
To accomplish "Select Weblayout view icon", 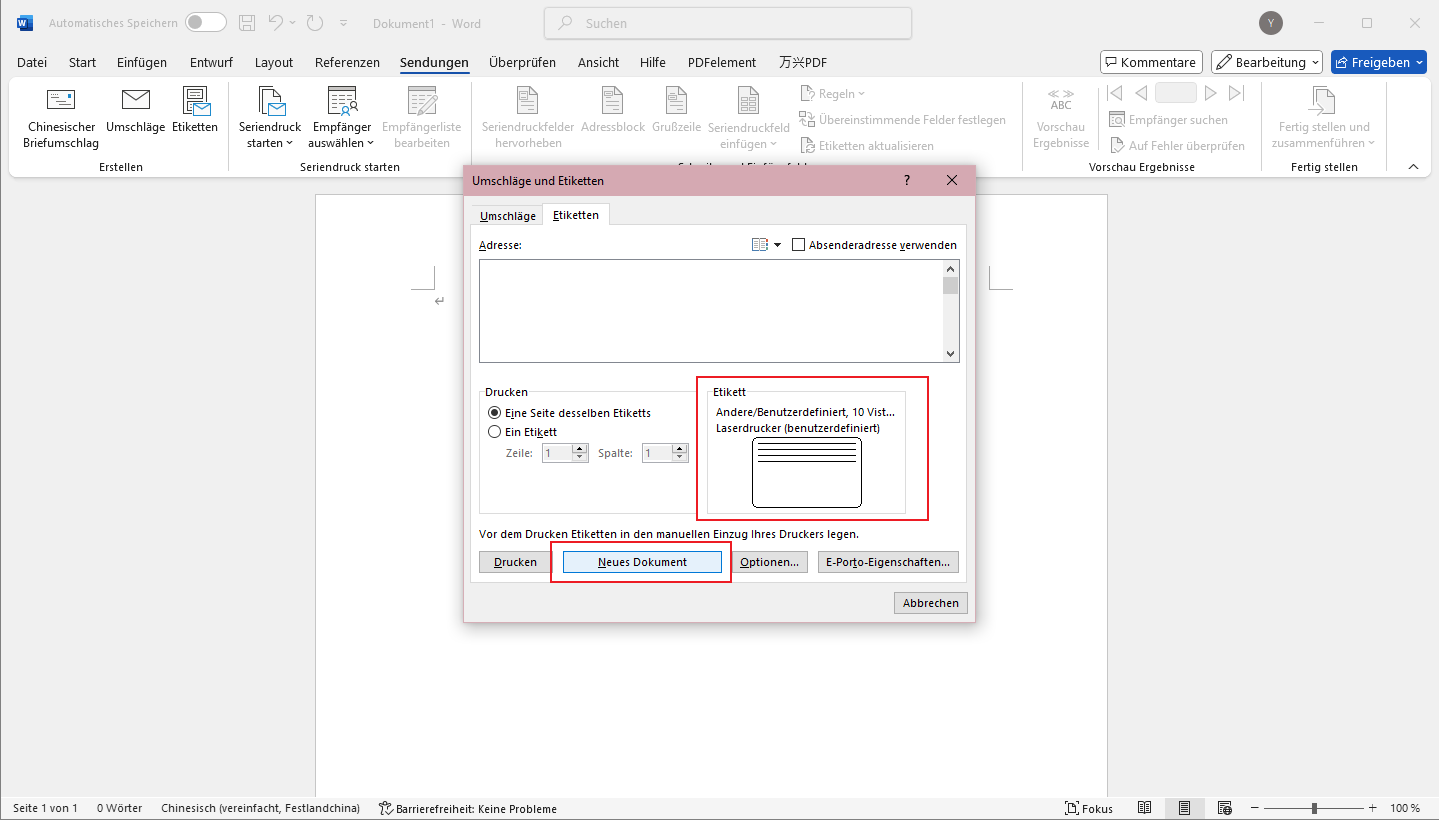I will pyautogui.click(x=1224, y=808).
